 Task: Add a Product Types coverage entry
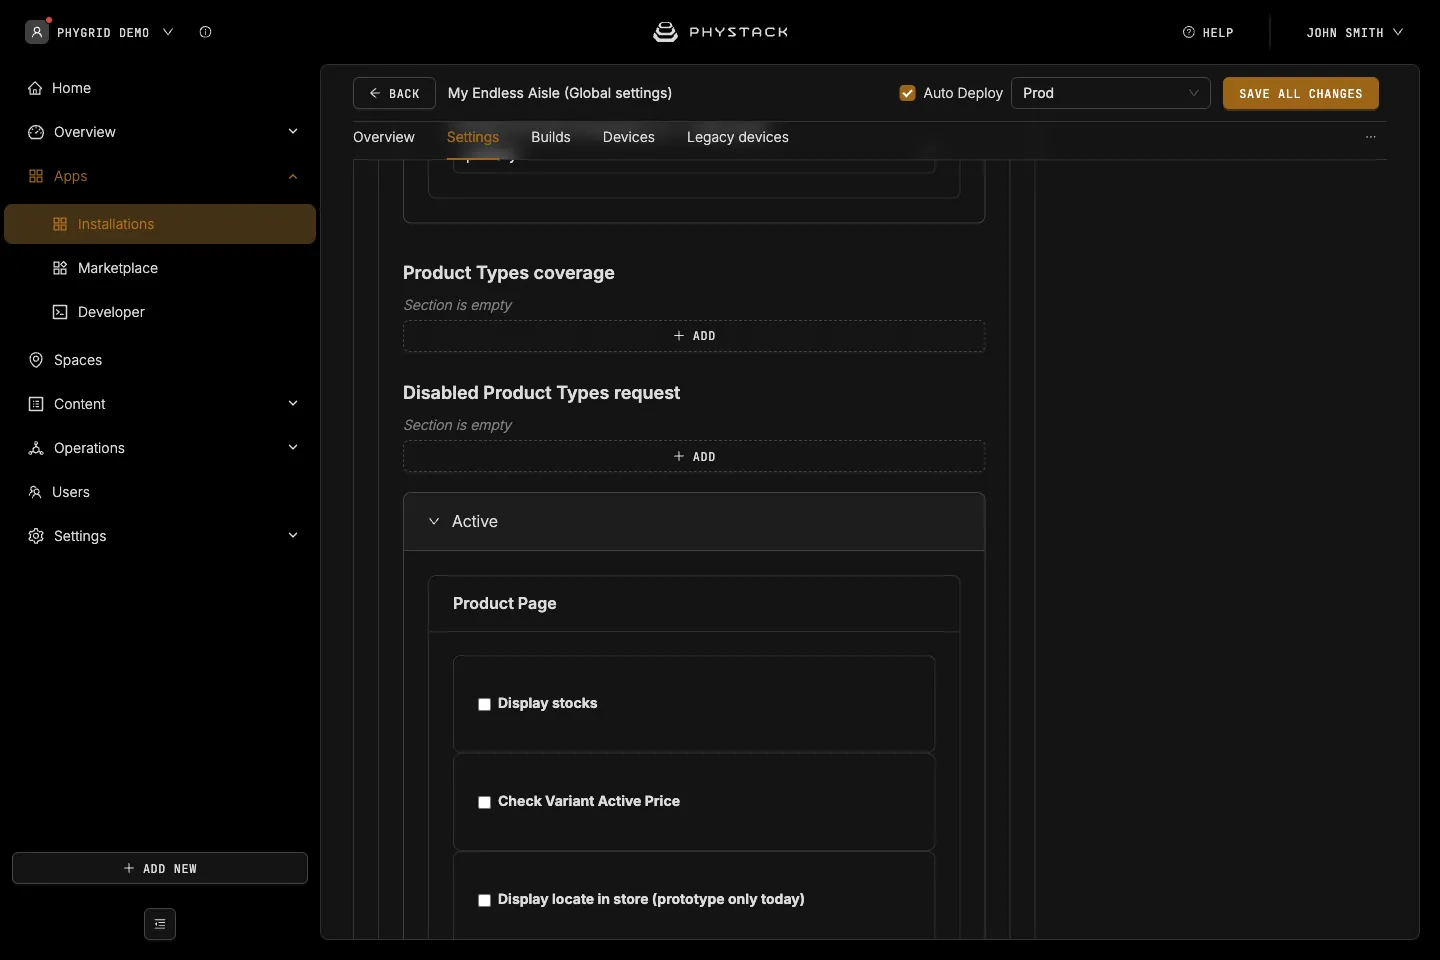pos(694,336)
